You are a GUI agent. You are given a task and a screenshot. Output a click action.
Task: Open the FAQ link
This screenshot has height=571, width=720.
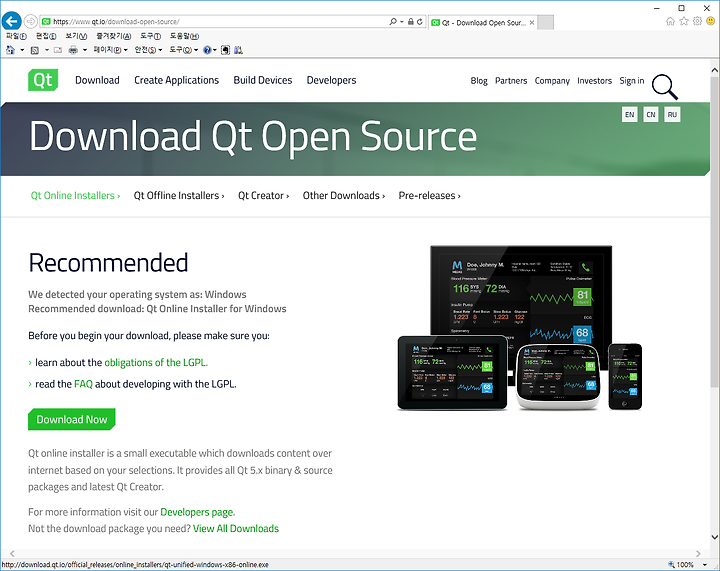pos(84,384)
